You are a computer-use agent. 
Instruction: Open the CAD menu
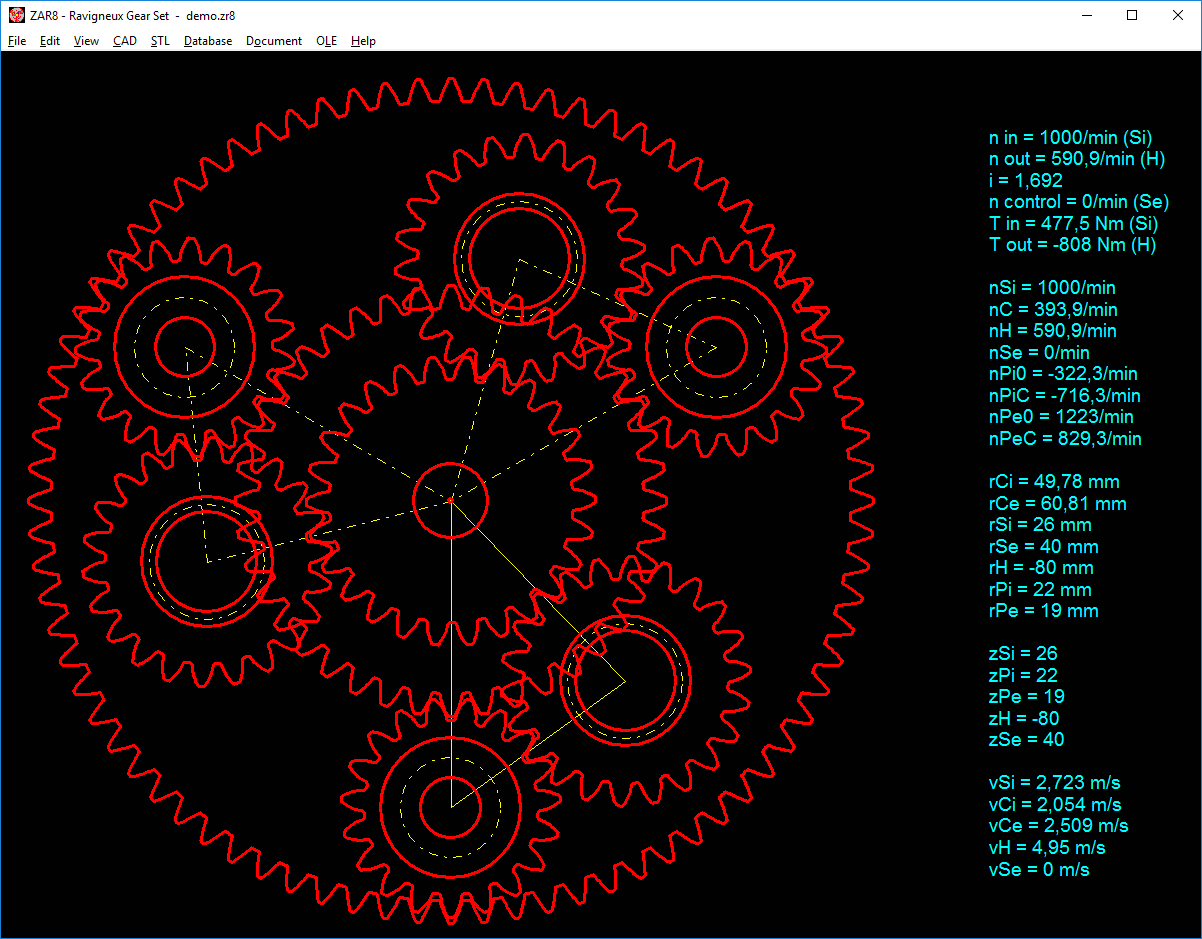coord(125,41)
